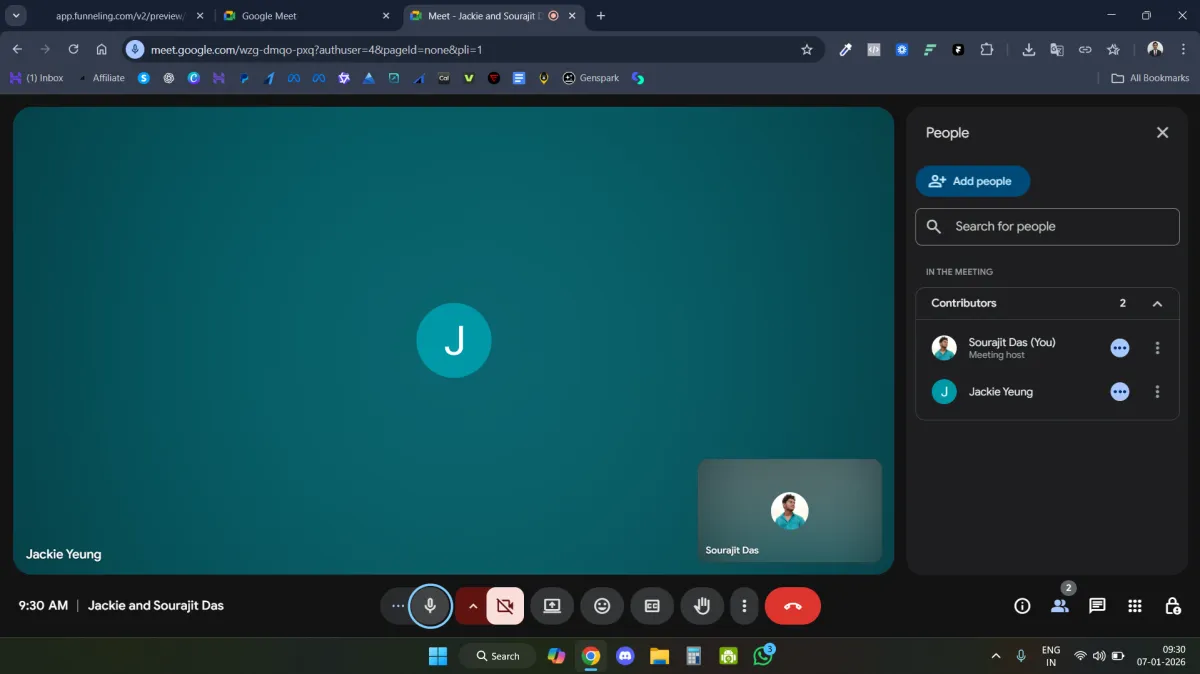
Task: Click the Share screen icon
Action: tap(552, 606)
